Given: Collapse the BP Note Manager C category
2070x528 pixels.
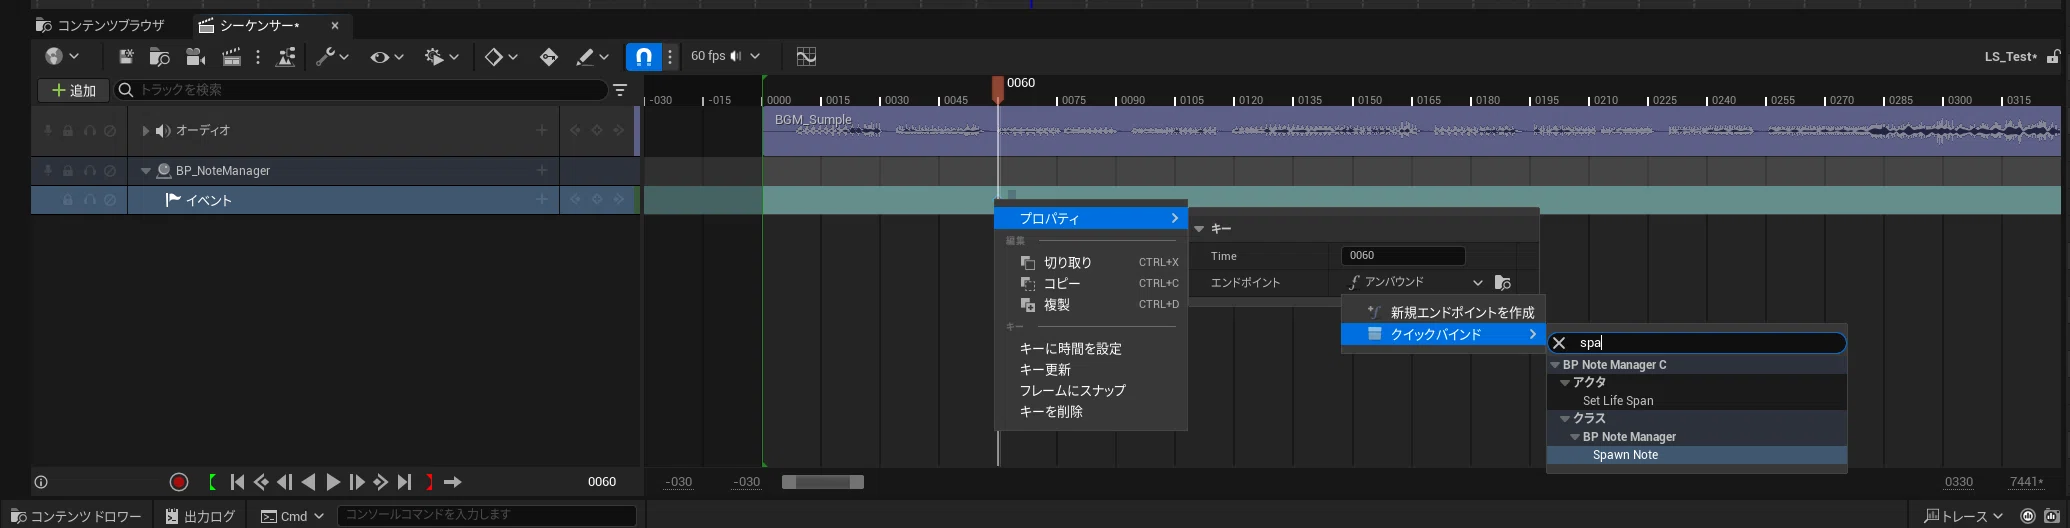Looking at the screenshot, I should tap(1555, 365).
